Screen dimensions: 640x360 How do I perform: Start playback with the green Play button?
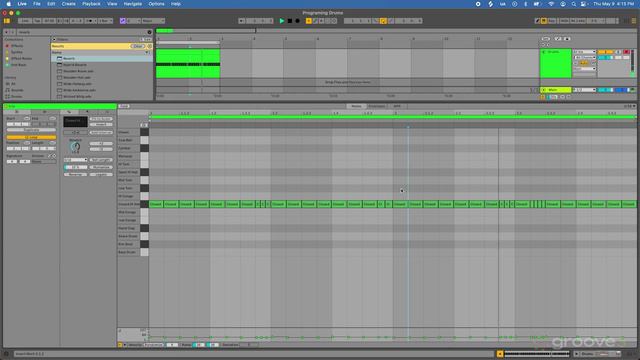tap(282, 21)
